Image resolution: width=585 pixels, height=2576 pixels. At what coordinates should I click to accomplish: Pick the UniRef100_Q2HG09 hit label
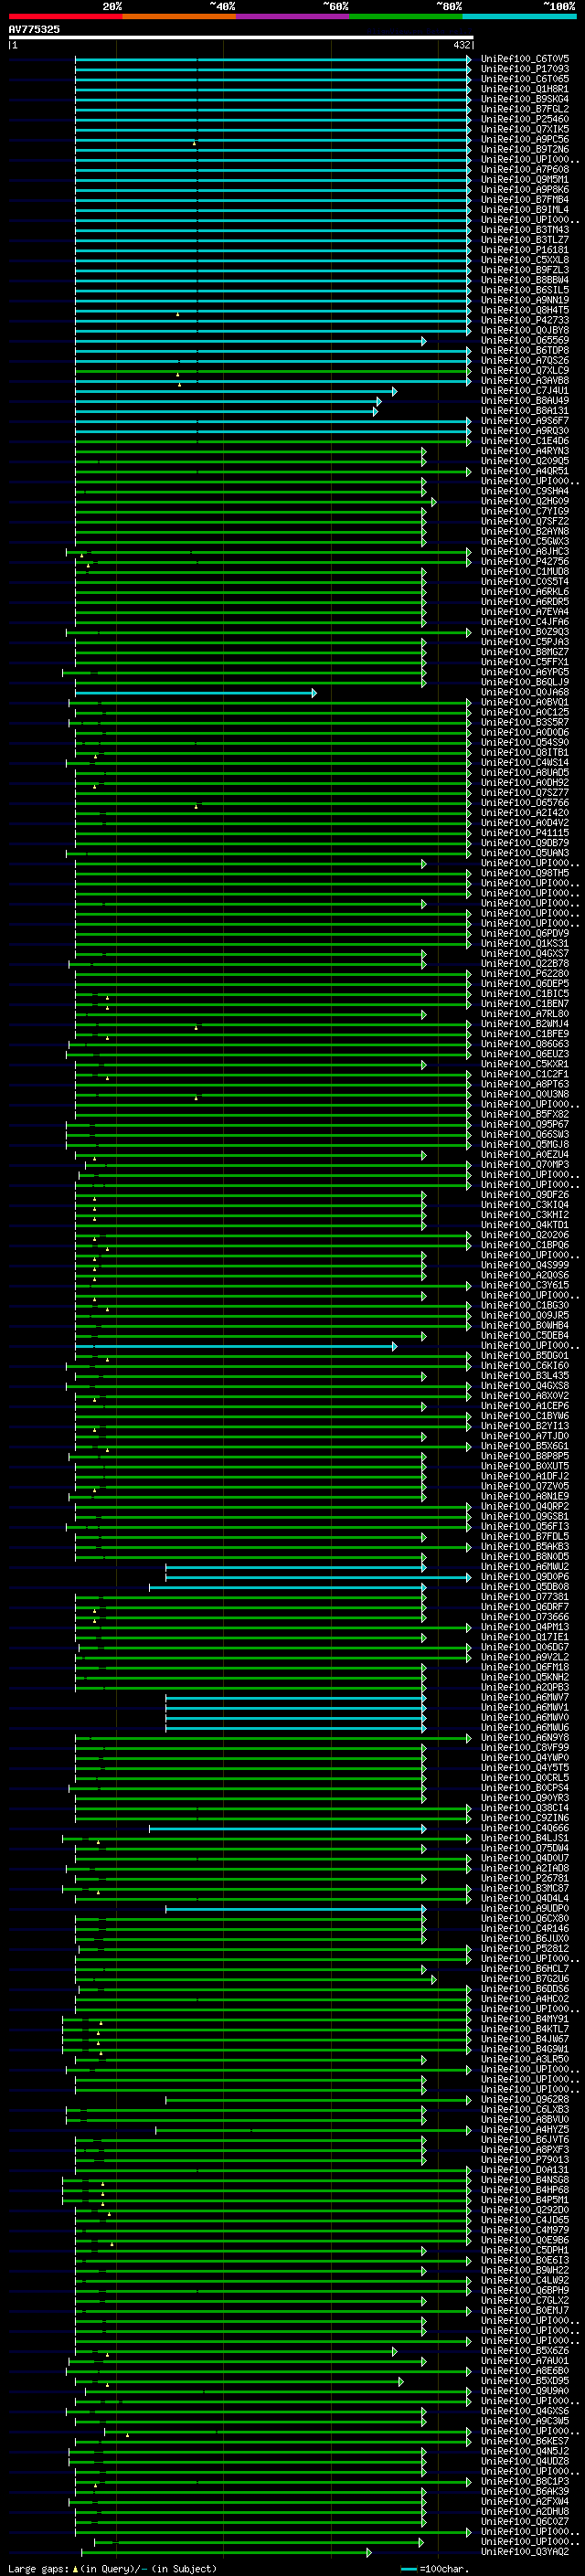525,501
